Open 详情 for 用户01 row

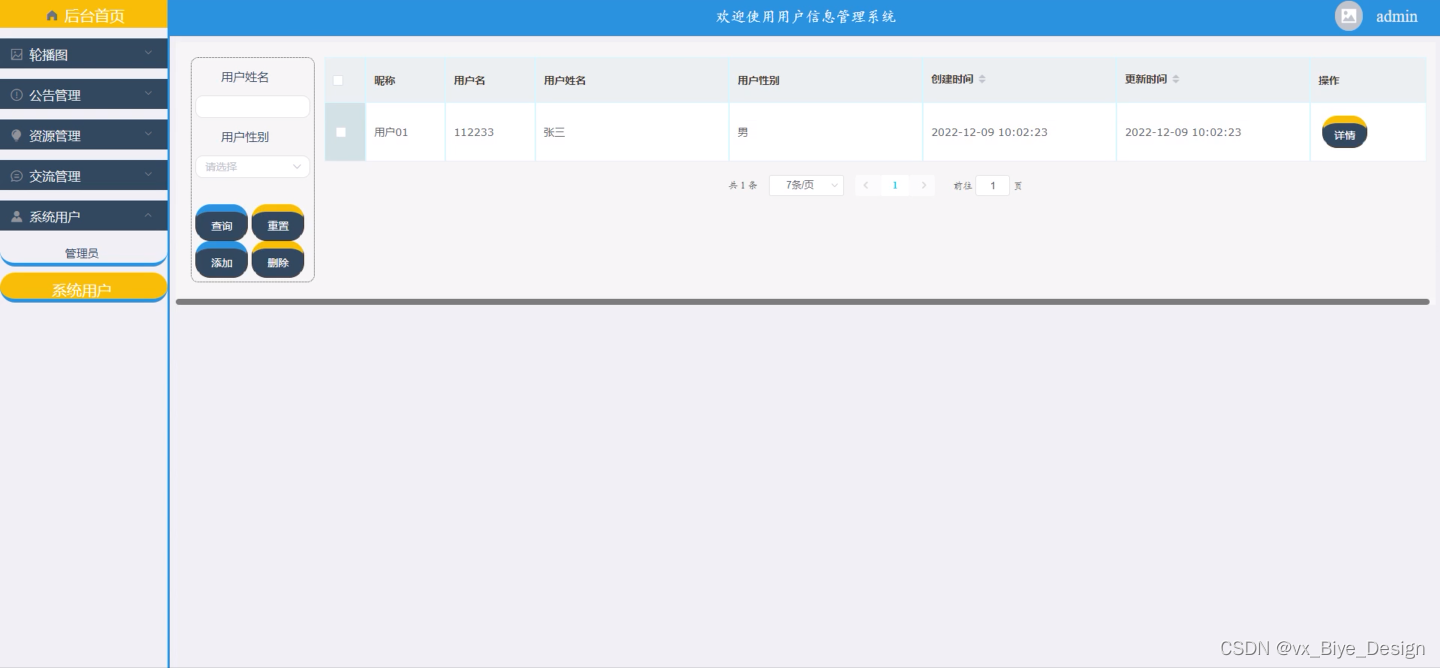click(x=1345, y=132)
